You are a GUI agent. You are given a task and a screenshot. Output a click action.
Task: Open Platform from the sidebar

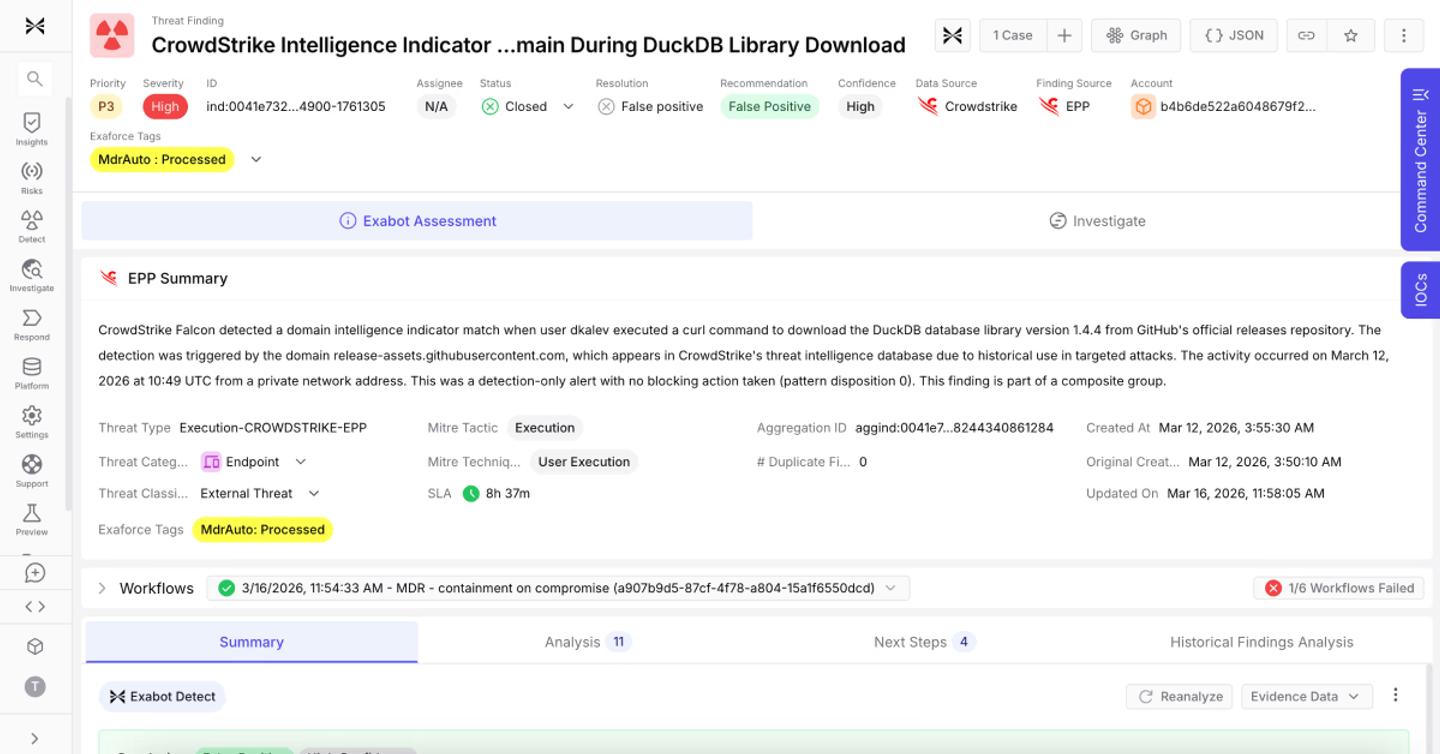[32, 373]
